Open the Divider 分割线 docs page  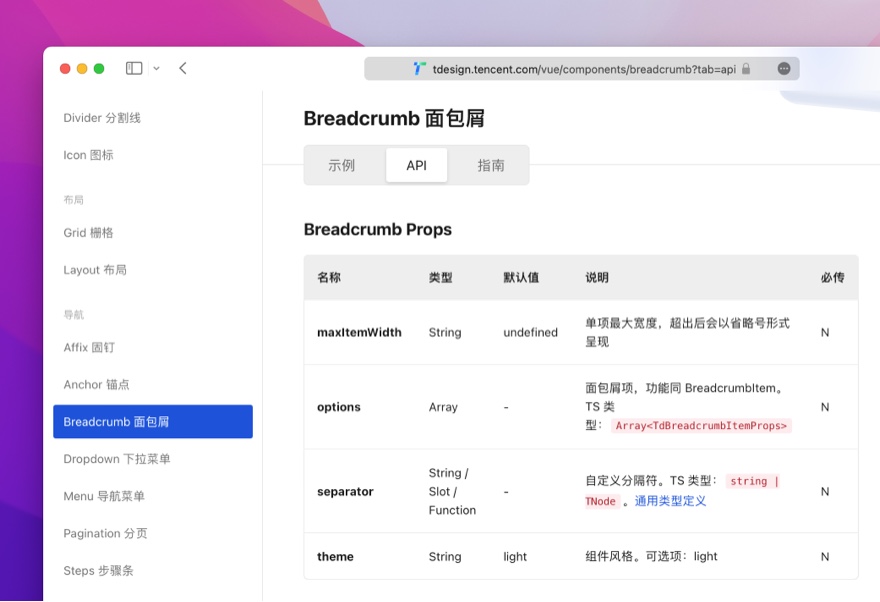point(103,117)
